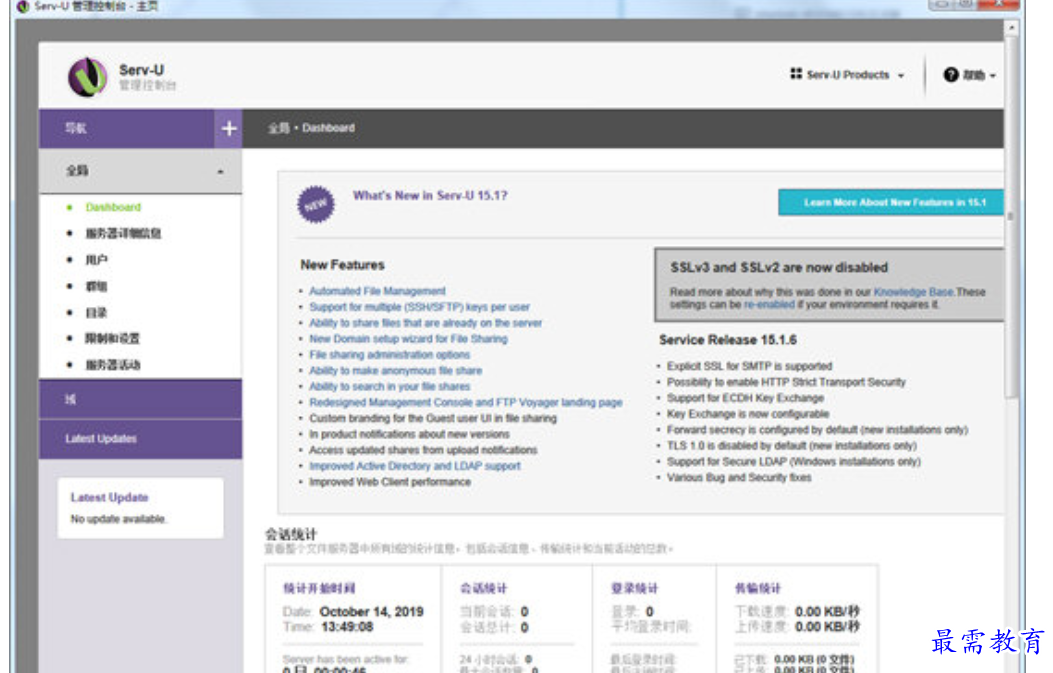Click the purple NEW badge icon
This screenshot has width=1053, height=673.
pos(316,204)
